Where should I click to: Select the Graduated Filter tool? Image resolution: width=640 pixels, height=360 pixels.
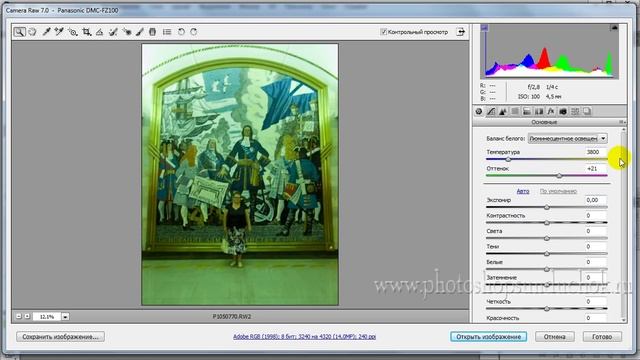(153, 32)
